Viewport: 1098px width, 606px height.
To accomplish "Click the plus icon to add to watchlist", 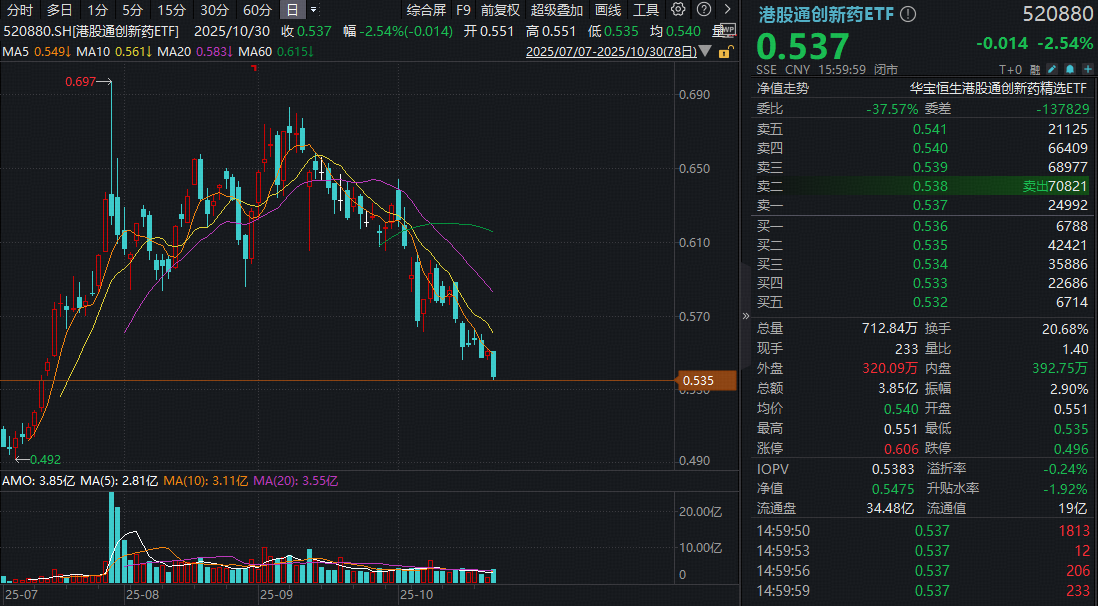I will (1088, 69).
